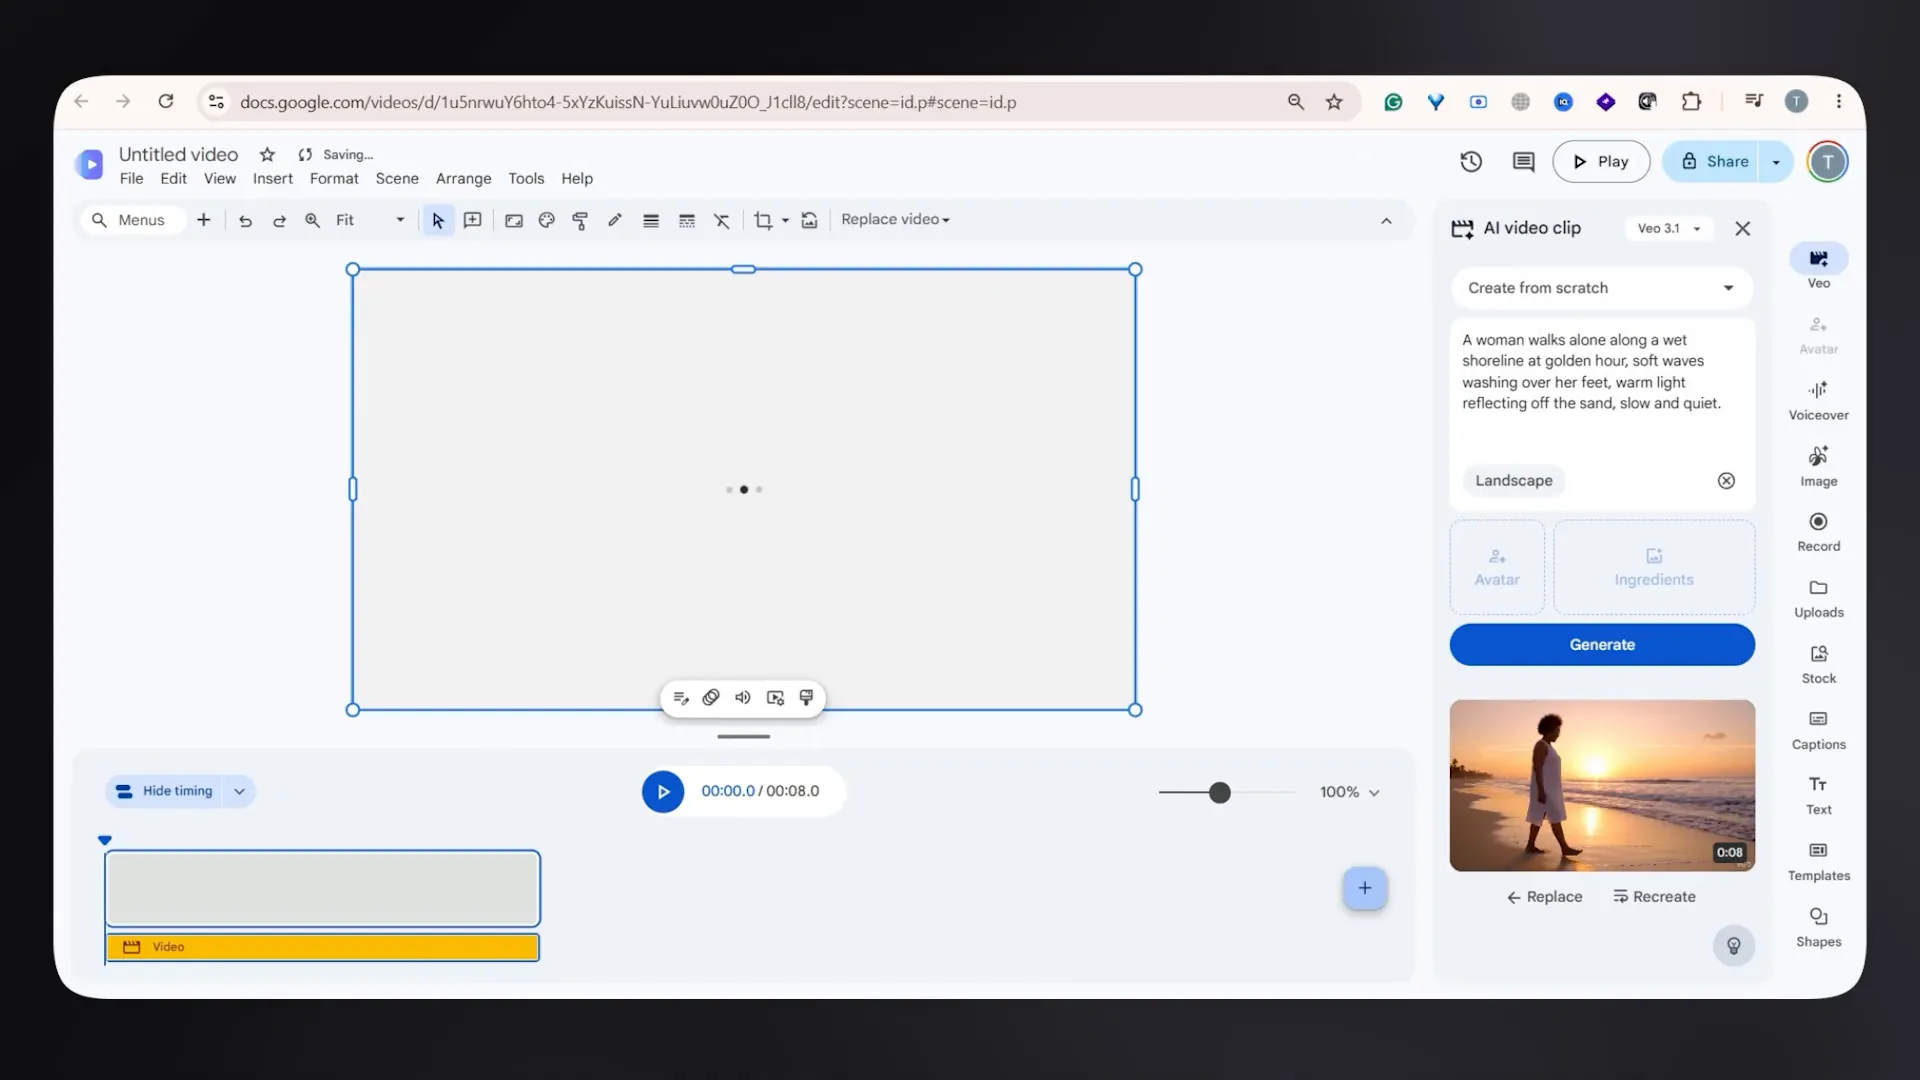The image size is (1920, 1080).
Task: Open the Uploads sidebar panel
Action: 1818,598
